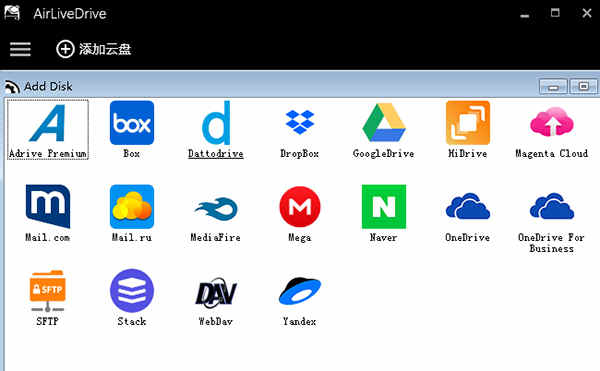Image resolution: width=600 pixels, height=371 pixels.
Task: Open the Dattodrive disk option
Action: 216,123
